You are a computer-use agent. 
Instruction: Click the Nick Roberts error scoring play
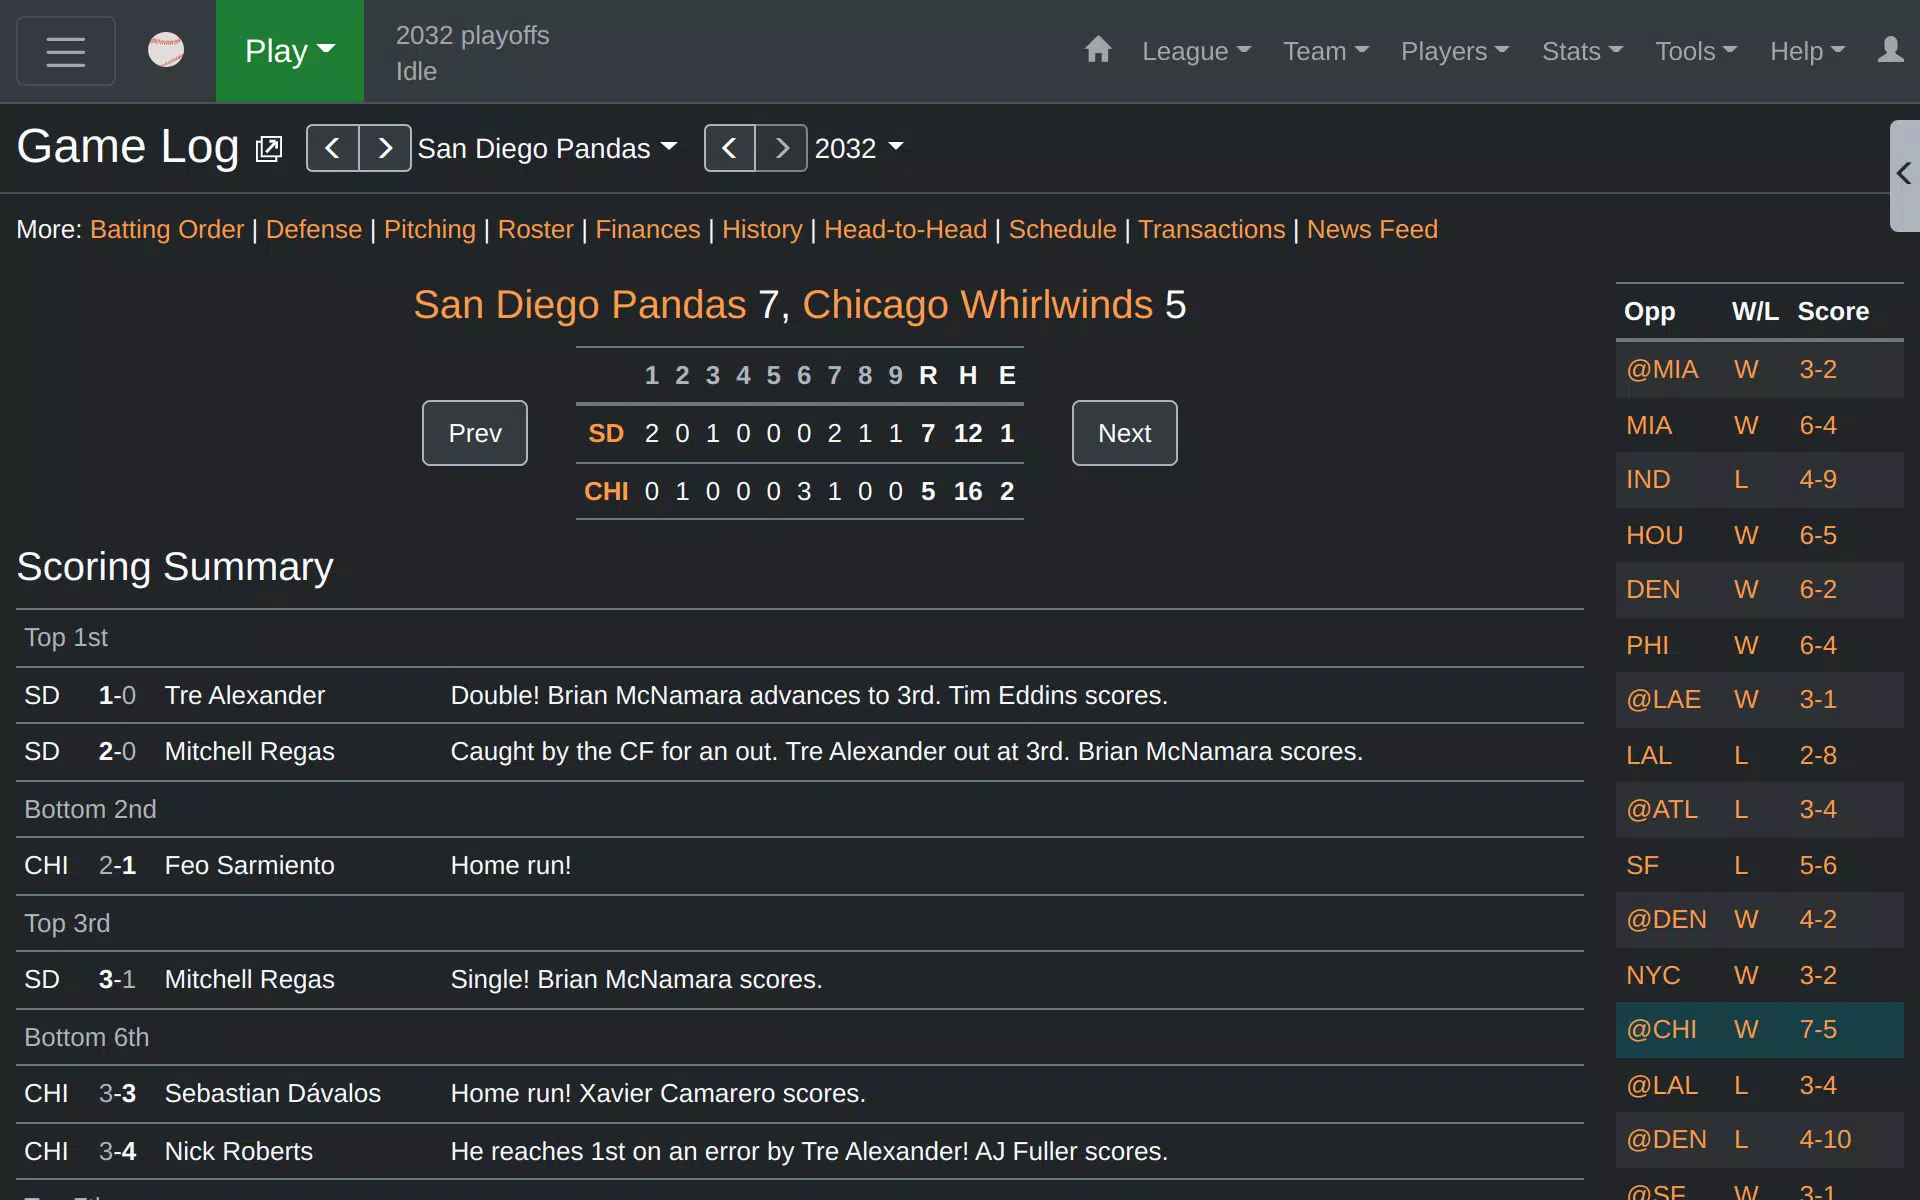click(x=800, y=1151)
